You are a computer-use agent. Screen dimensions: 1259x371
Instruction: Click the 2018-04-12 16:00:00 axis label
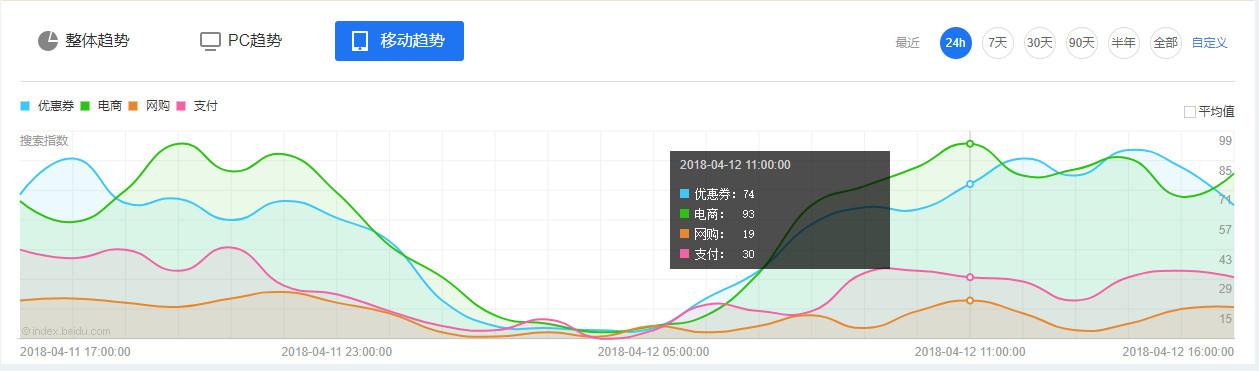(1178, 352)
